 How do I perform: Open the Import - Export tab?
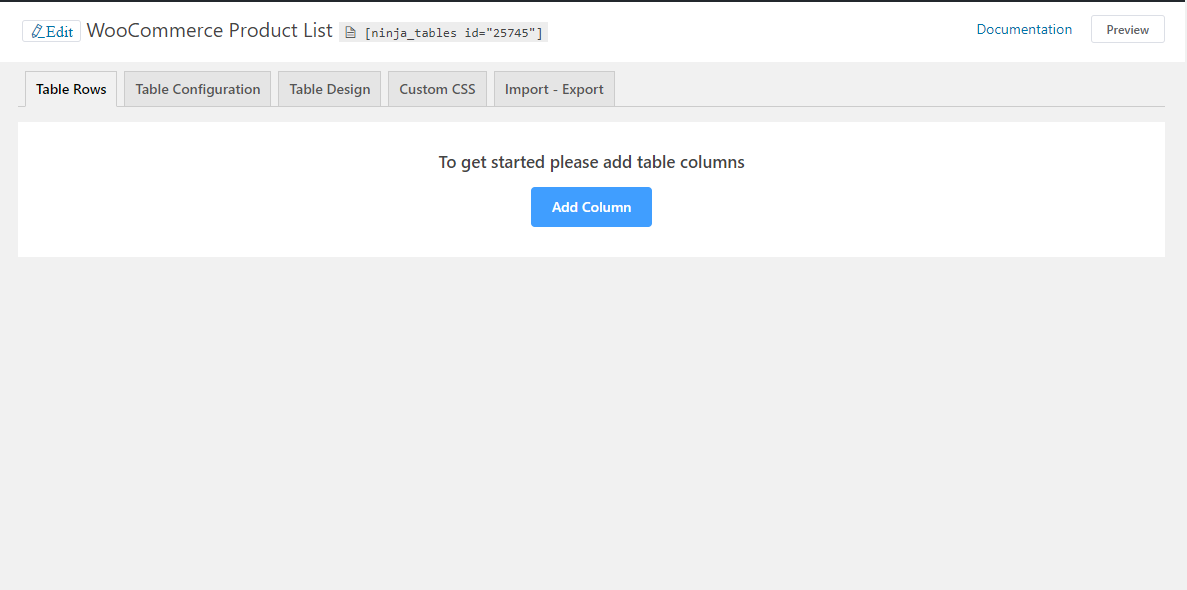pos(554,89)
